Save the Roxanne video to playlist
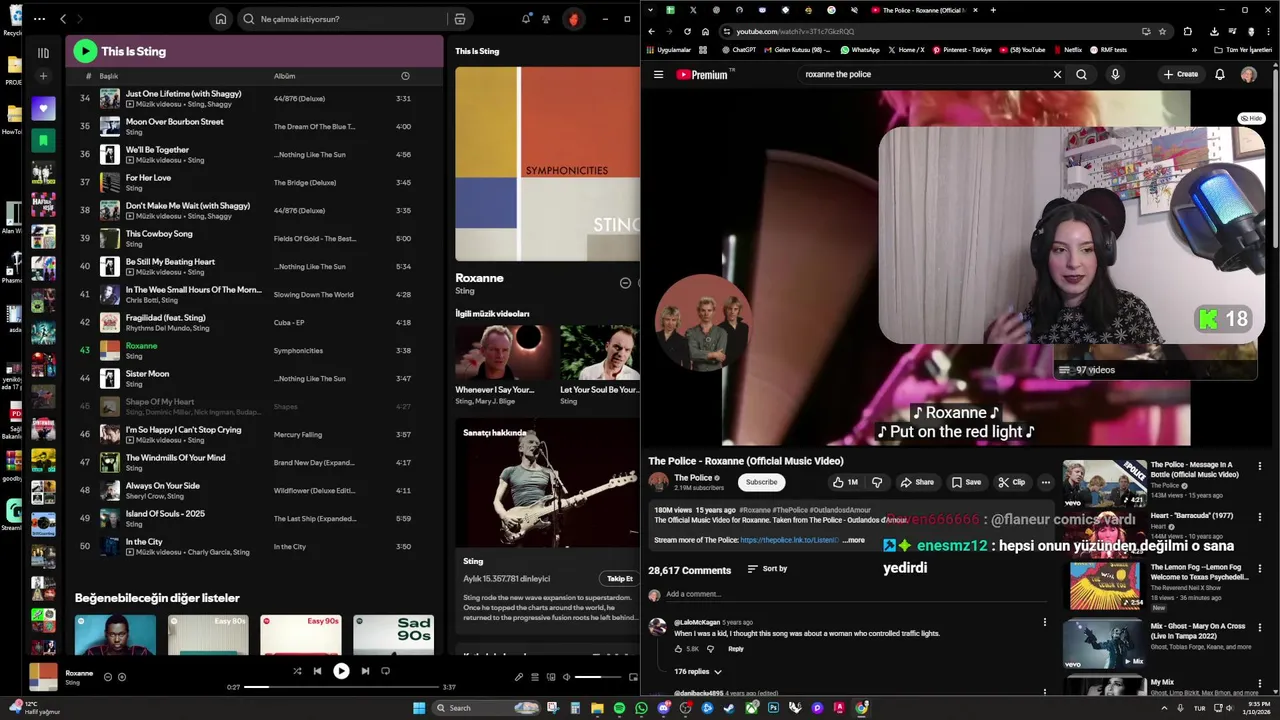 point(966,482)
